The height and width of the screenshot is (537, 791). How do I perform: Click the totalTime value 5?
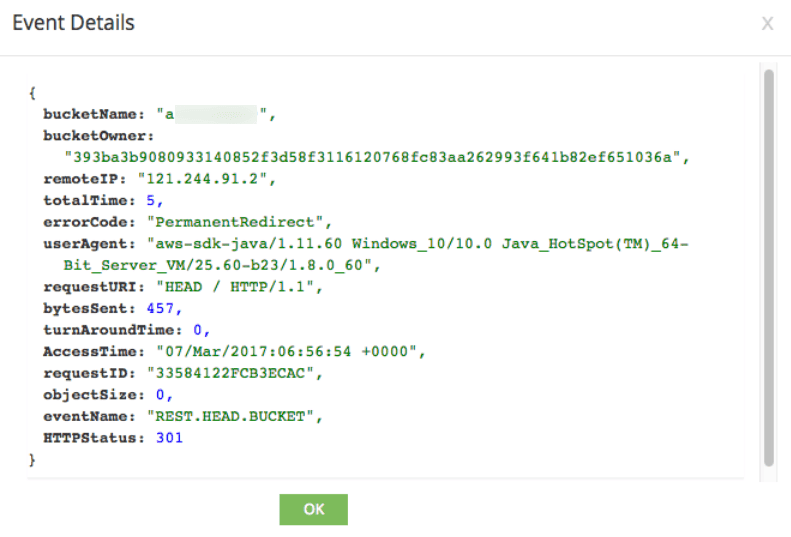point(150,200)
